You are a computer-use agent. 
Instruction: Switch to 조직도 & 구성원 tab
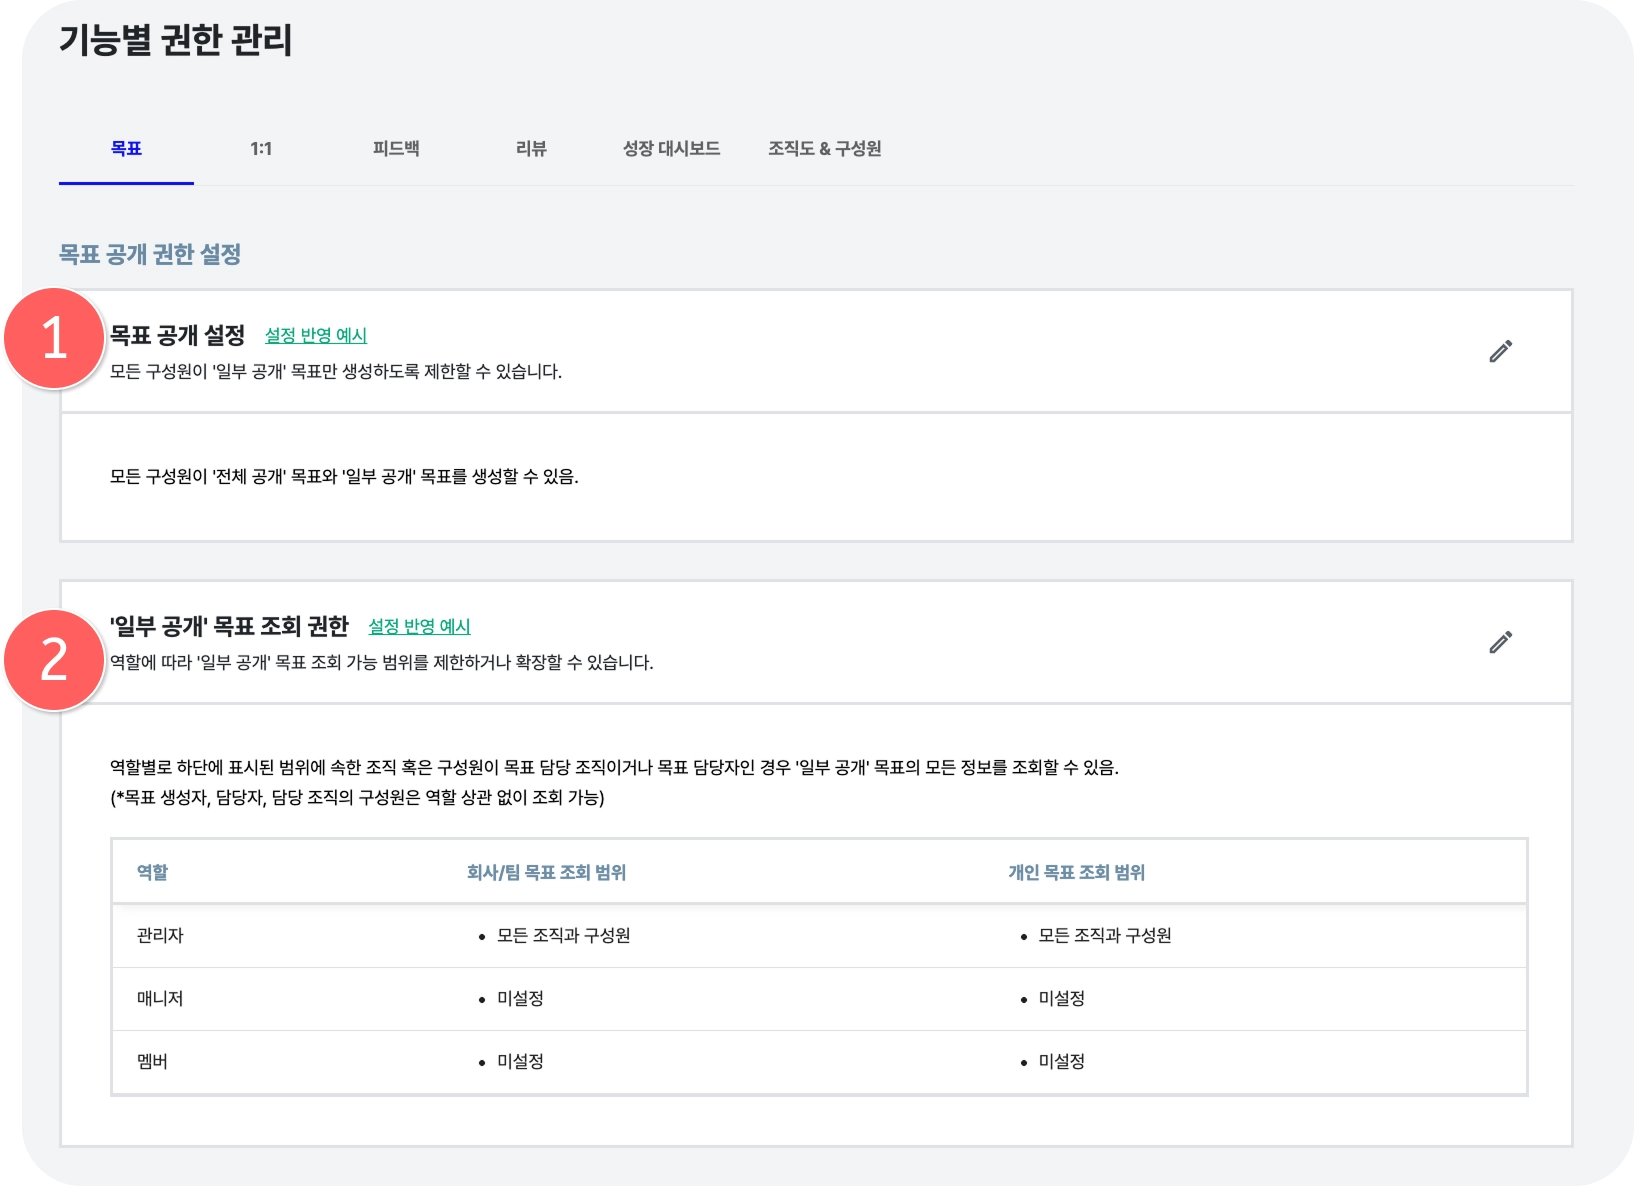pyautogui.click(x=824, y=149)
